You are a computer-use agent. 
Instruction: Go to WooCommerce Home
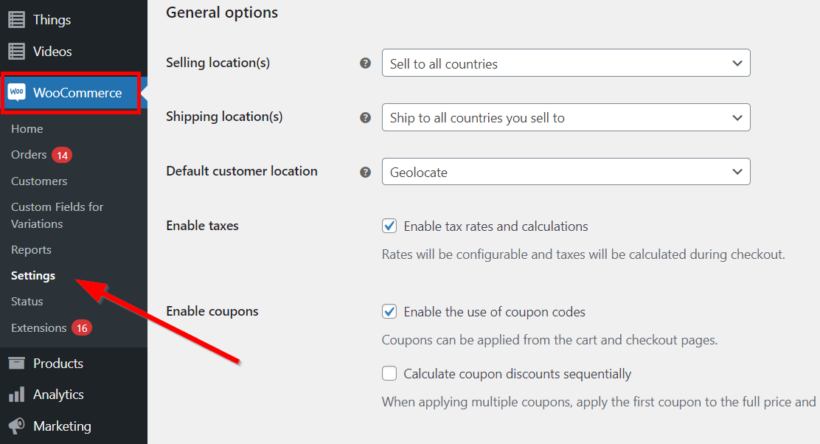click(x=27, y=129)
